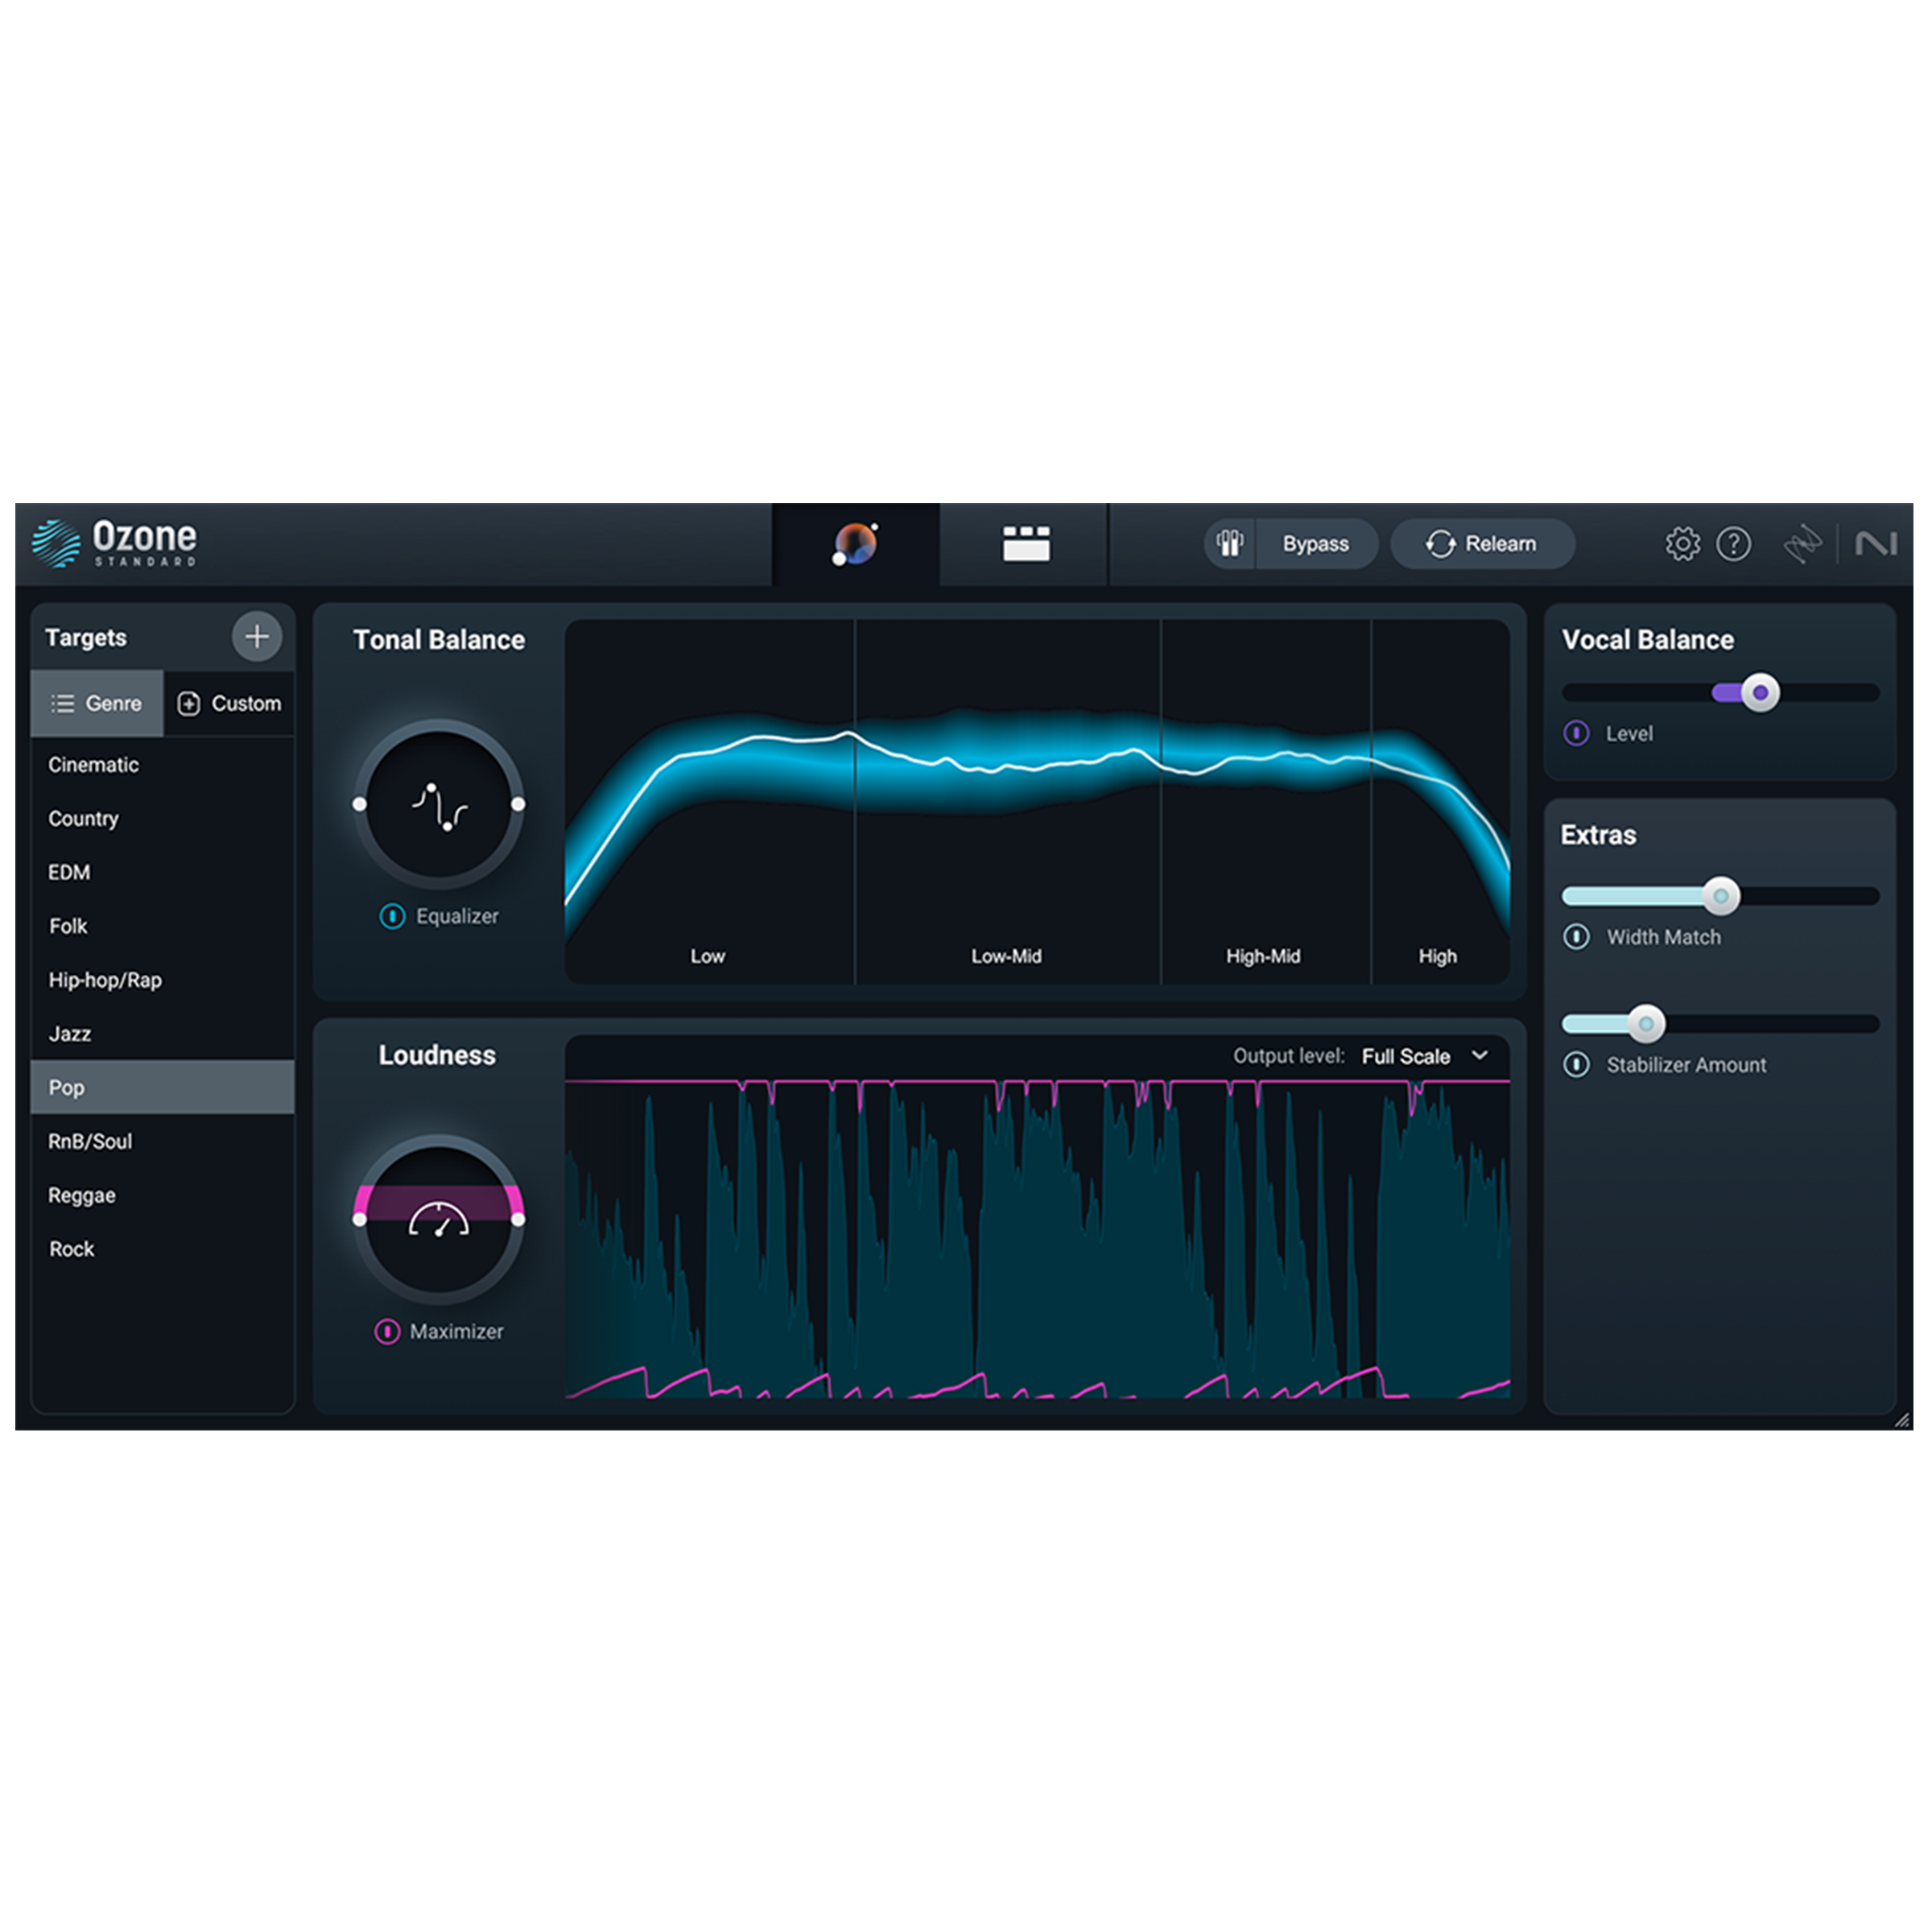Image resolution: width=1932 pixels, height=1932 pixels.
Task: Click the Native Instruments logo icon
Action: tap(1875, 544)
